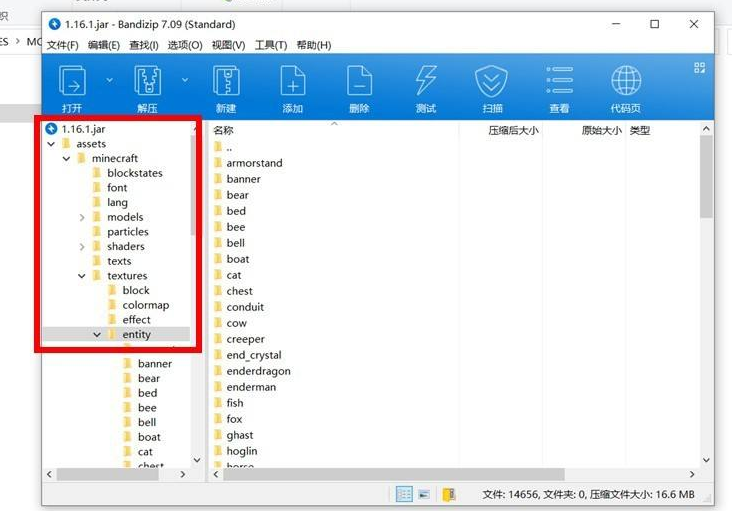Click tree pane horizontal scrollbar left arrow

[49, 475]
